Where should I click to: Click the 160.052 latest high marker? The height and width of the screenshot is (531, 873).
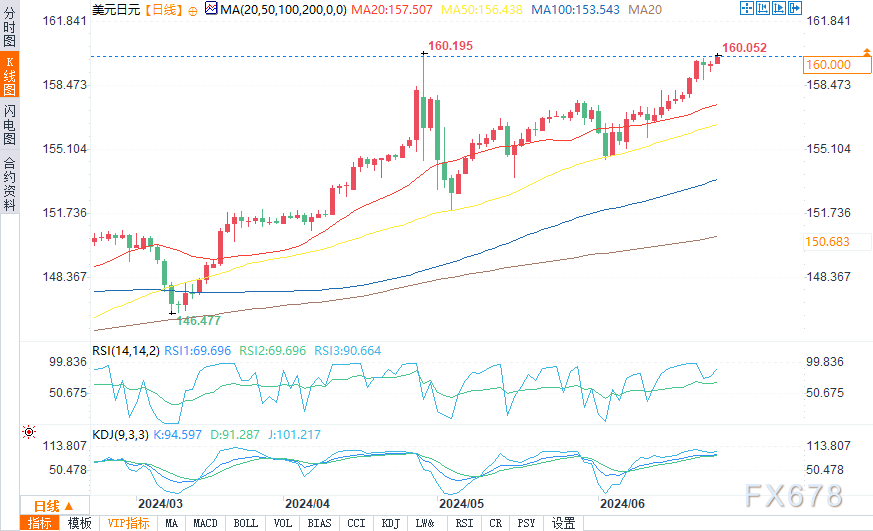(x=744, y=48)
